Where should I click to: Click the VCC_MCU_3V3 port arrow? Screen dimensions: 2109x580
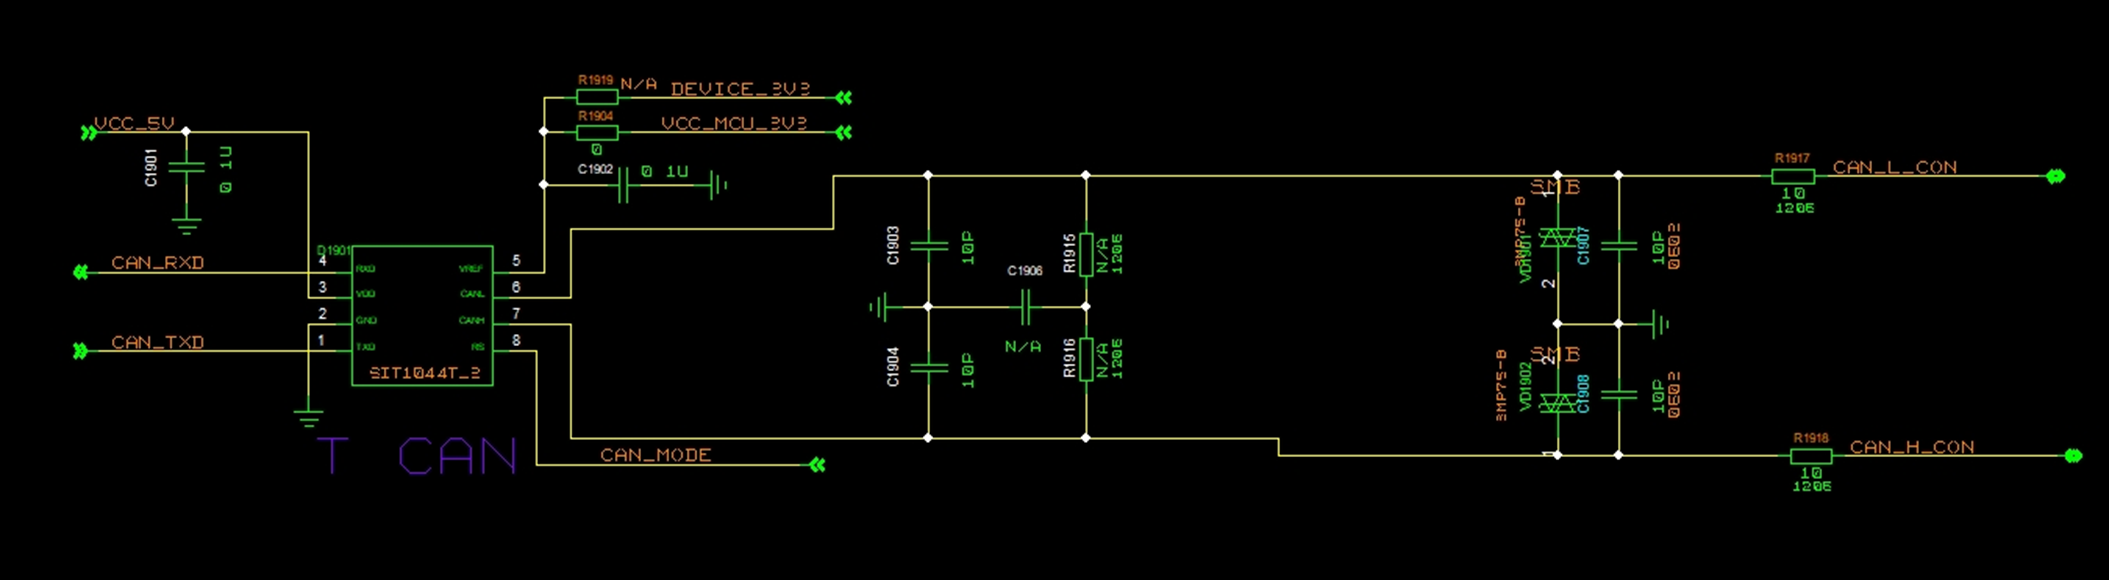tap(844, 132)
